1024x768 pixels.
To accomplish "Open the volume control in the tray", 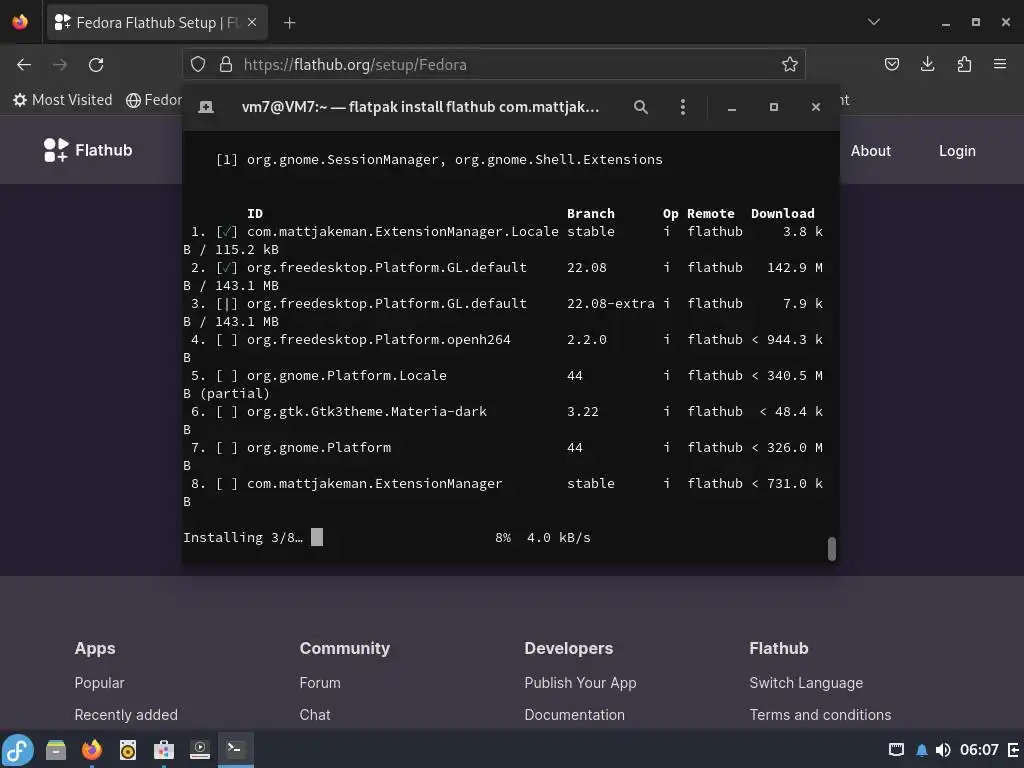I will pyautogui.click(x=942, y=750).
